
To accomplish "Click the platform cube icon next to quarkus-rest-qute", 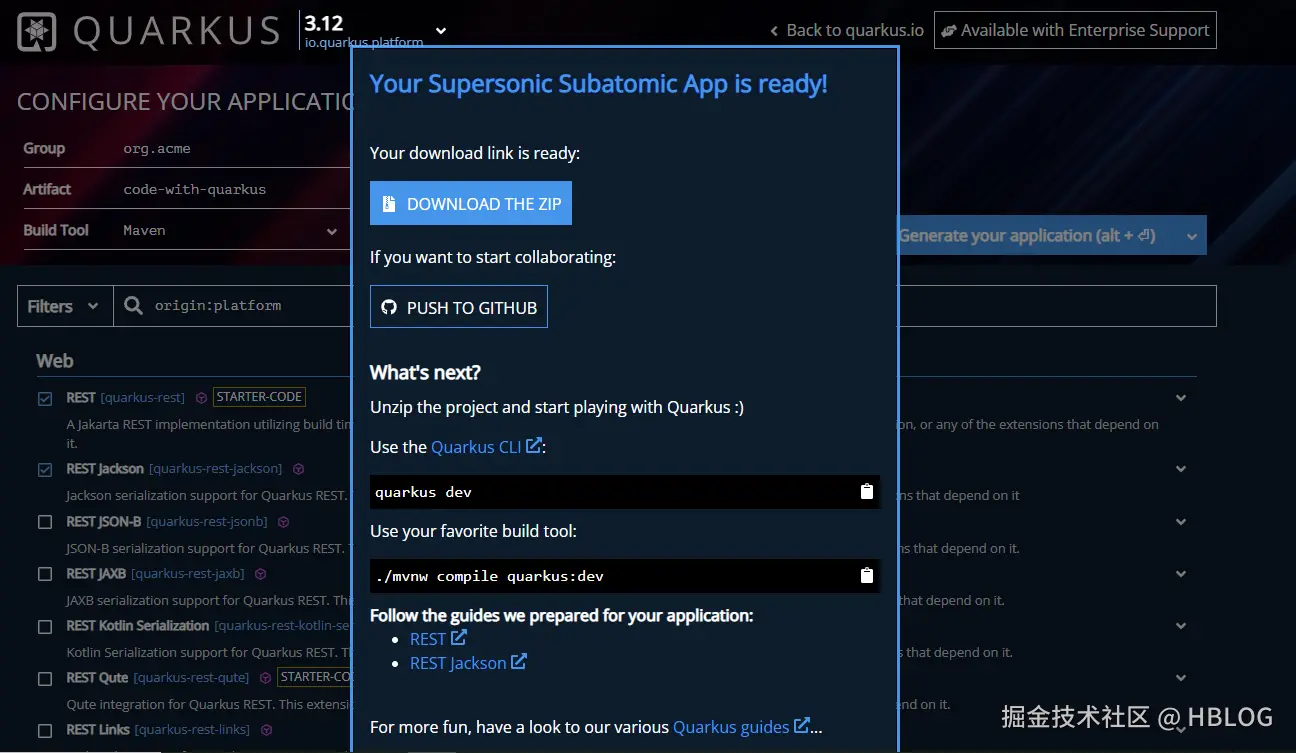I will click(x=265, y=678).
